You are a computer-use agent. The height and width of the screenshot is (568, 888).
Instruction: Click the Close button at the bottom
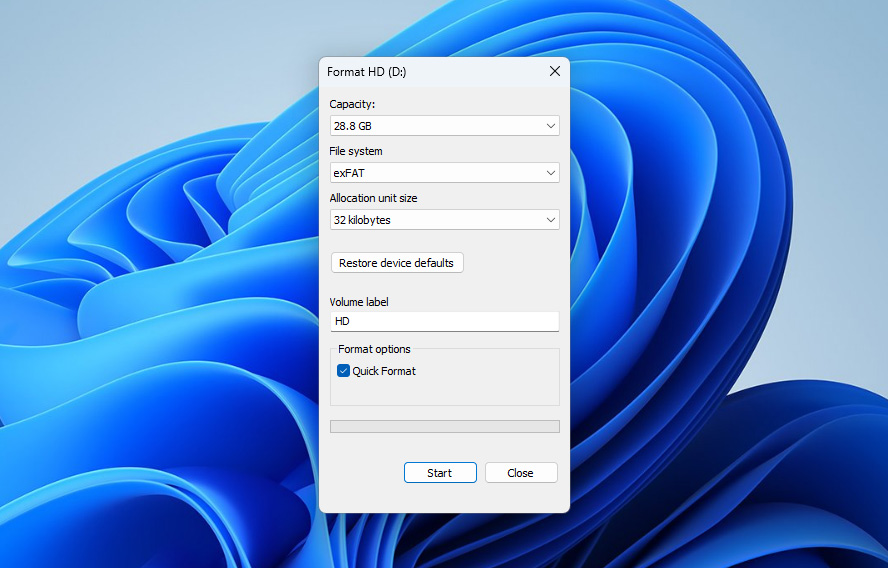pos(521,473)
